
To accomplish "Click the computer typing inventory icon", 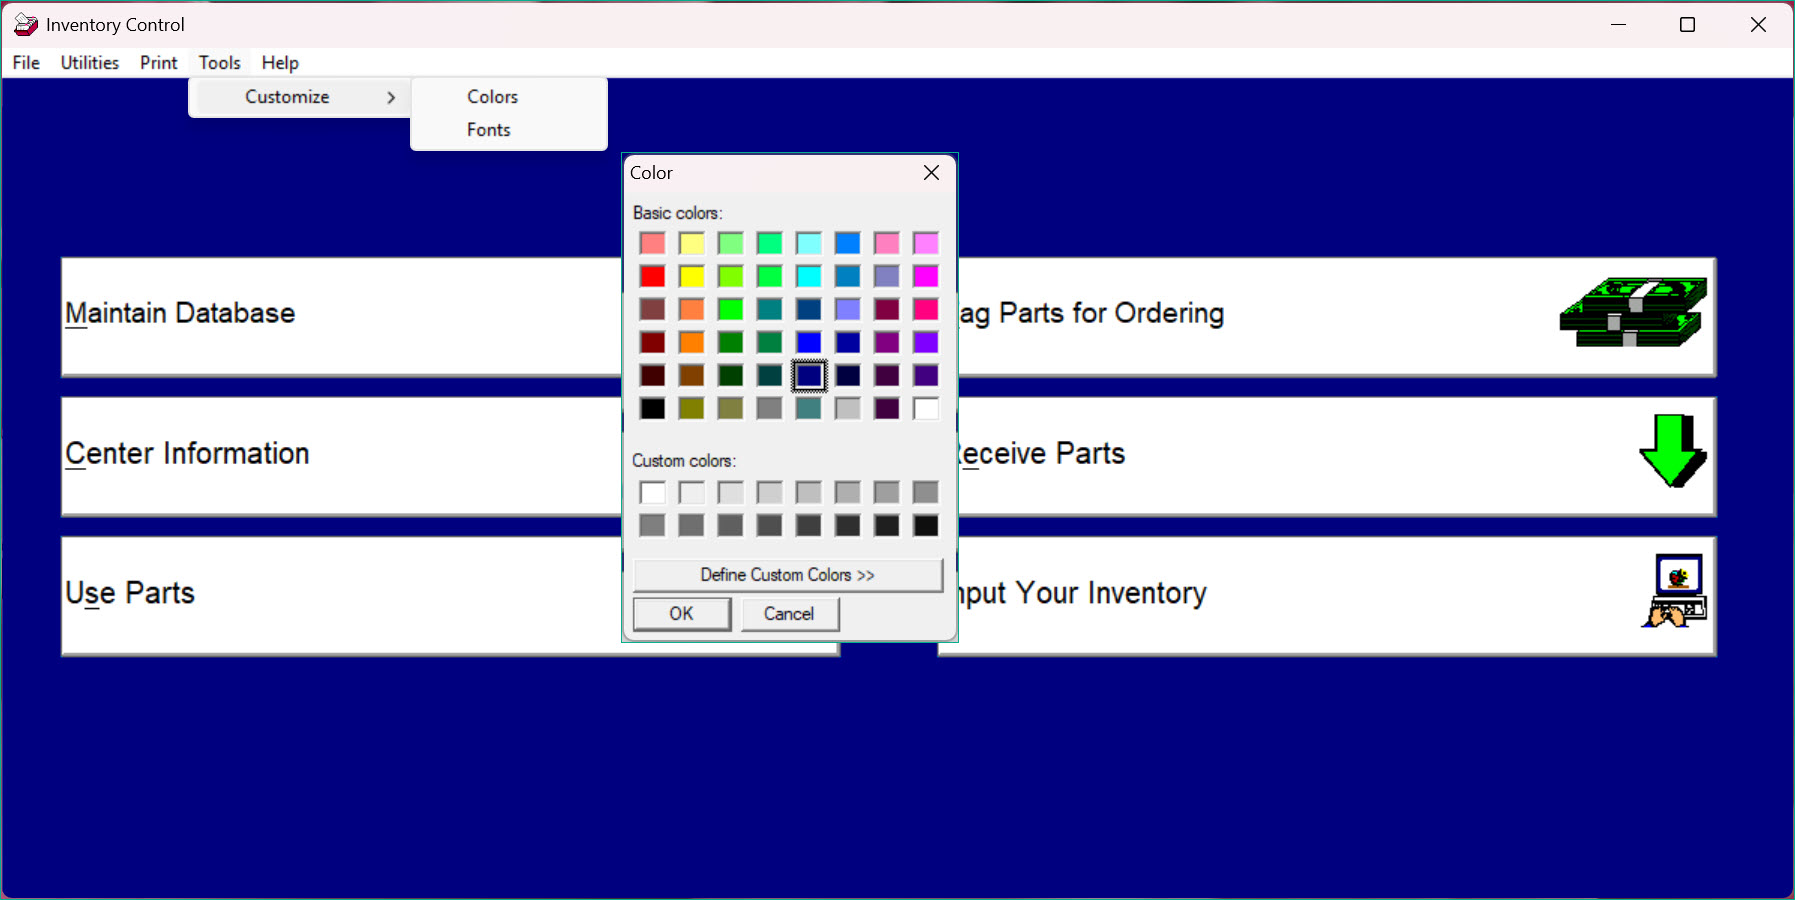I will coord(1675,591).
